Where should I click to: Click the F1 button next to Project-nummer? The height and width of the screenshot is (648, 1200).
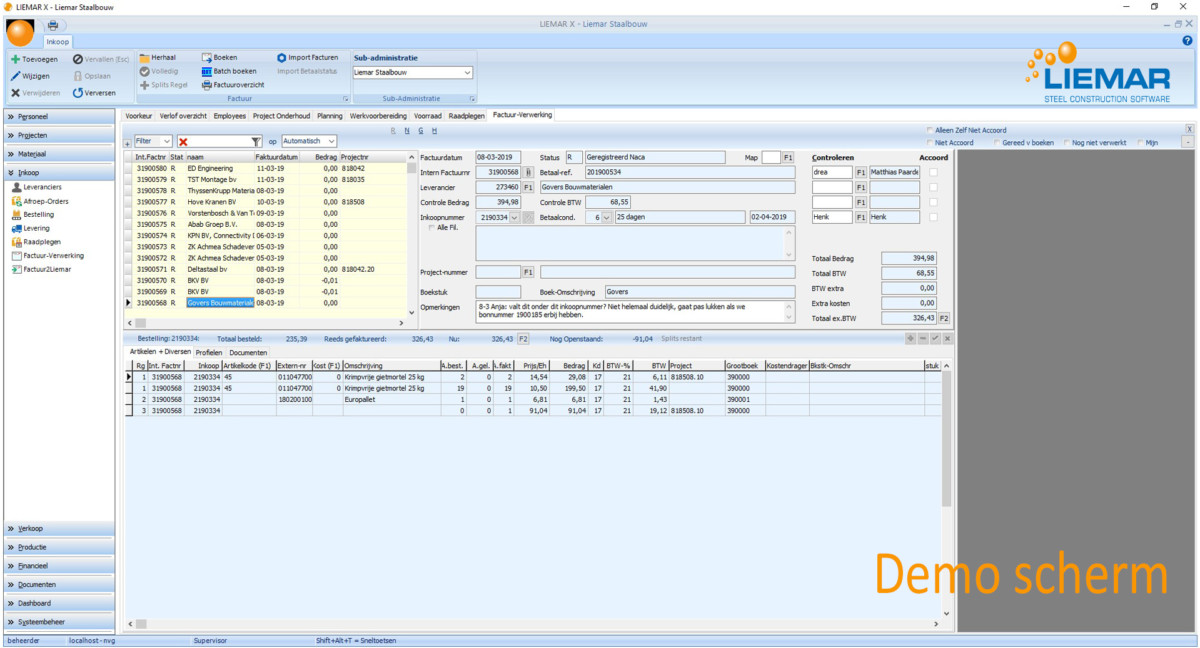(x=528, y=272)
